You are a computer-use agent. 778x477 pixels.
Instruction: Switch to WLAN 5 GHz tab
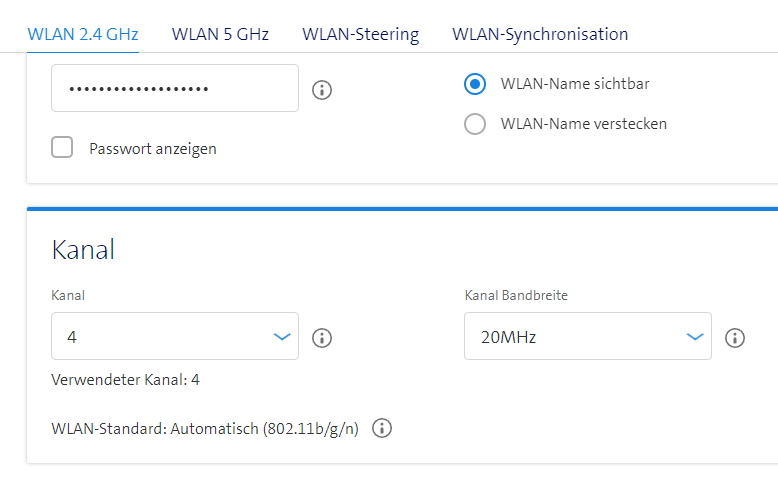pyautogui.click(x=220, y=34)
